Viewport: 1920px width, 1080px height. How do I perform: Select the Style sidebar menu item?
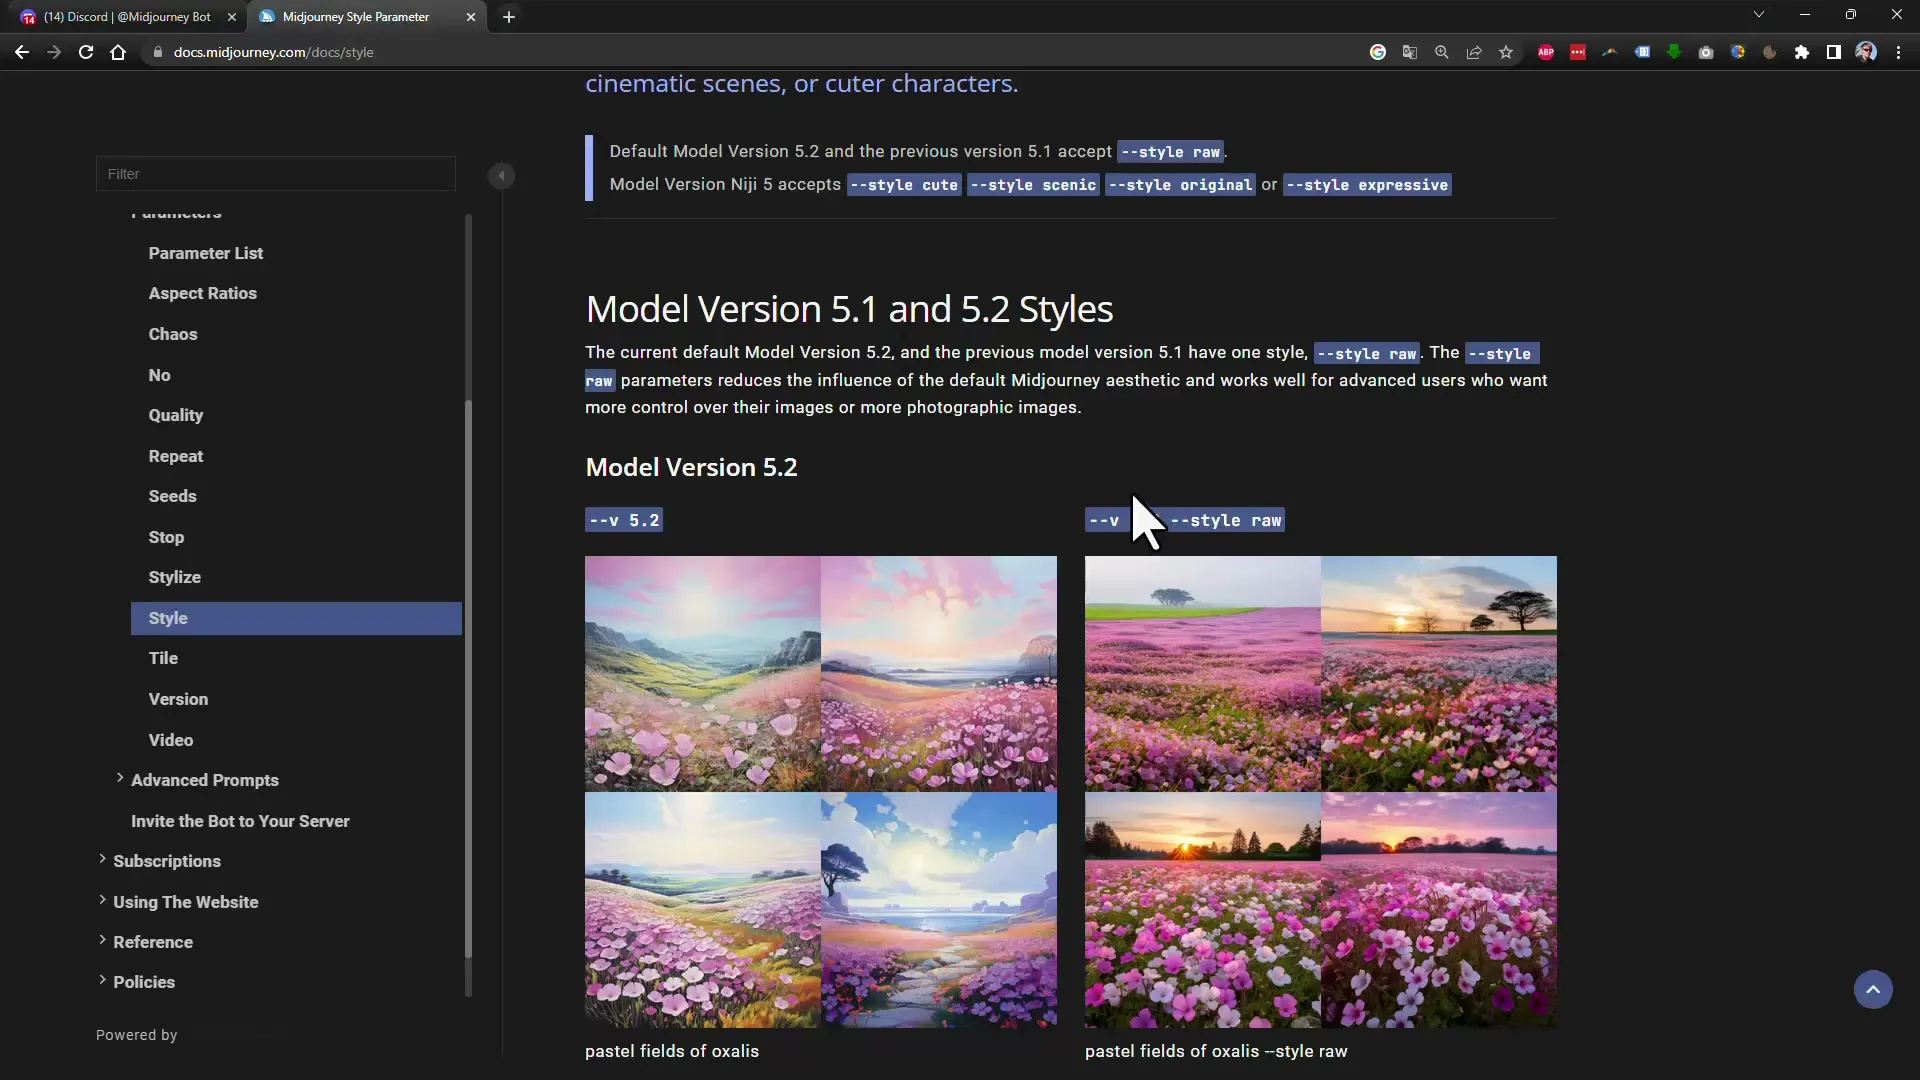167,617
